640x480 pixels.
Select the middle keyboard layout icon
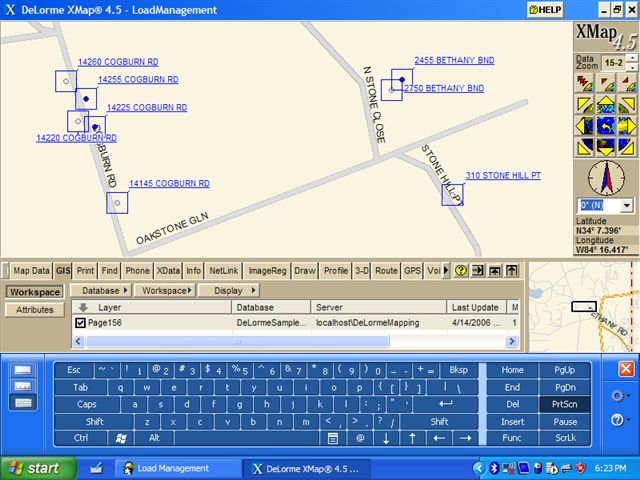tap(23, 386)
